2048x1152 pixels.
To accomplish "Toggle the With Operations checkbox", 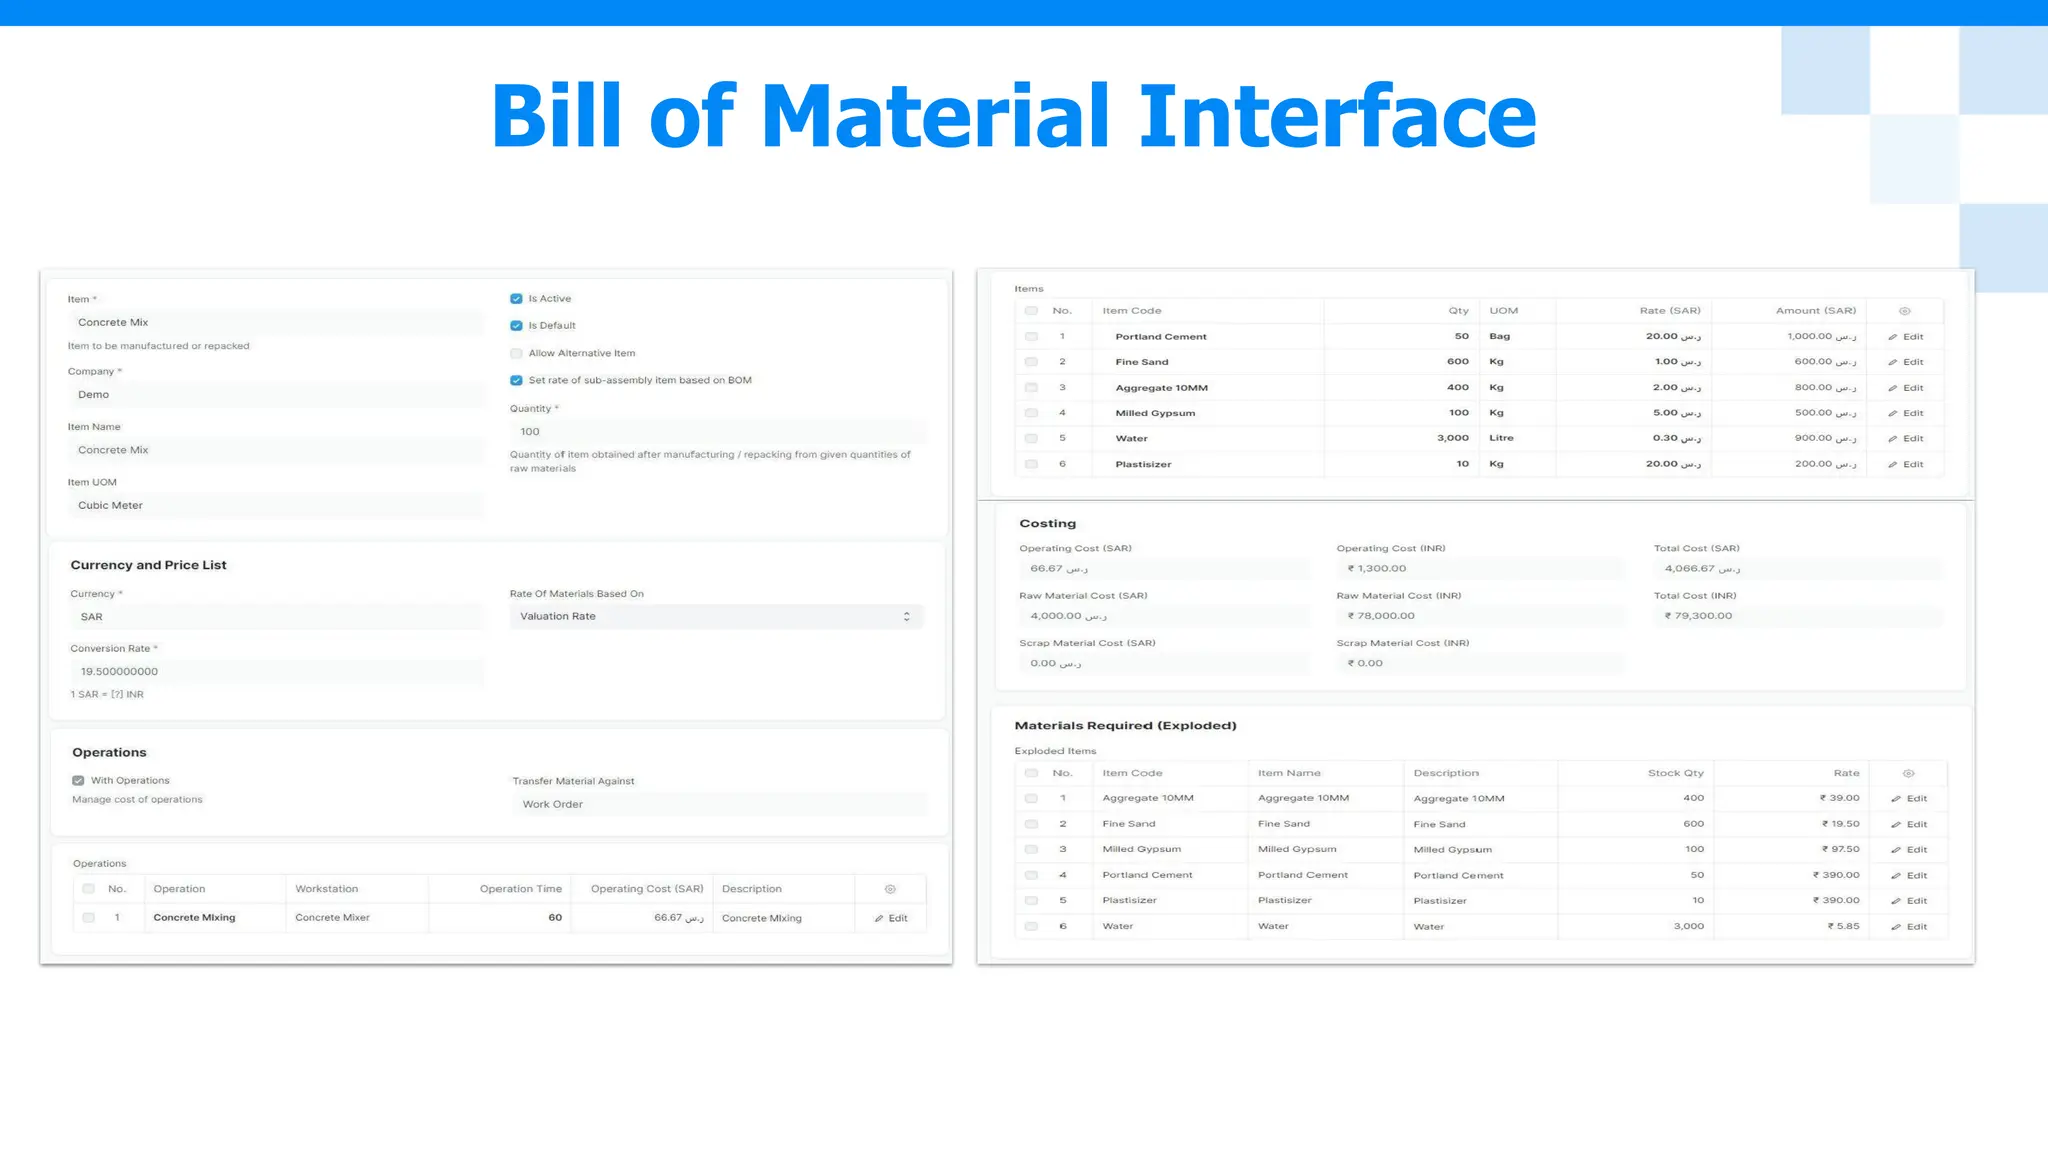I will click(x=78, y=781).
